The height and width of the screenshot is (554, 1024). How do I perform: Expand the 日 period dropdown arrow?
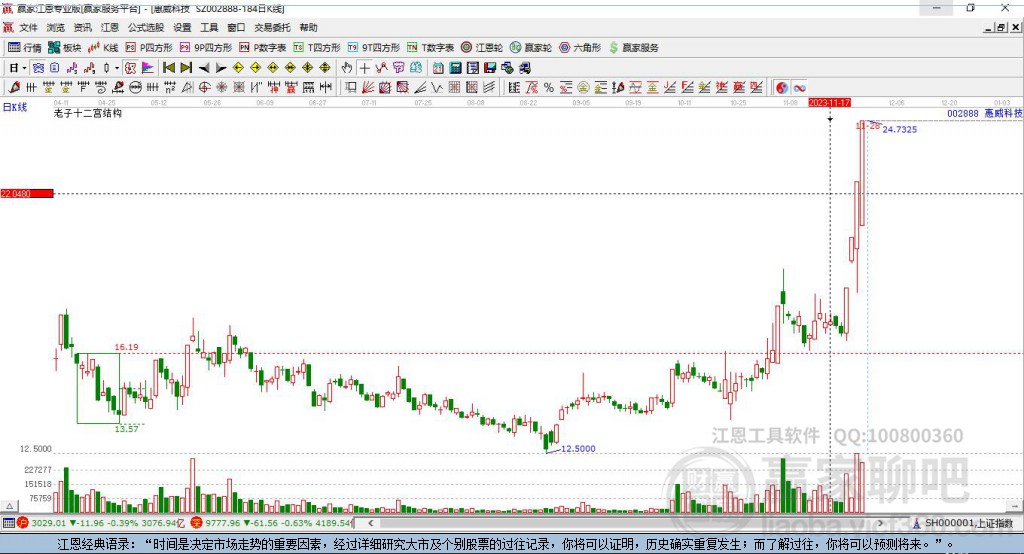tap(24, 68)
